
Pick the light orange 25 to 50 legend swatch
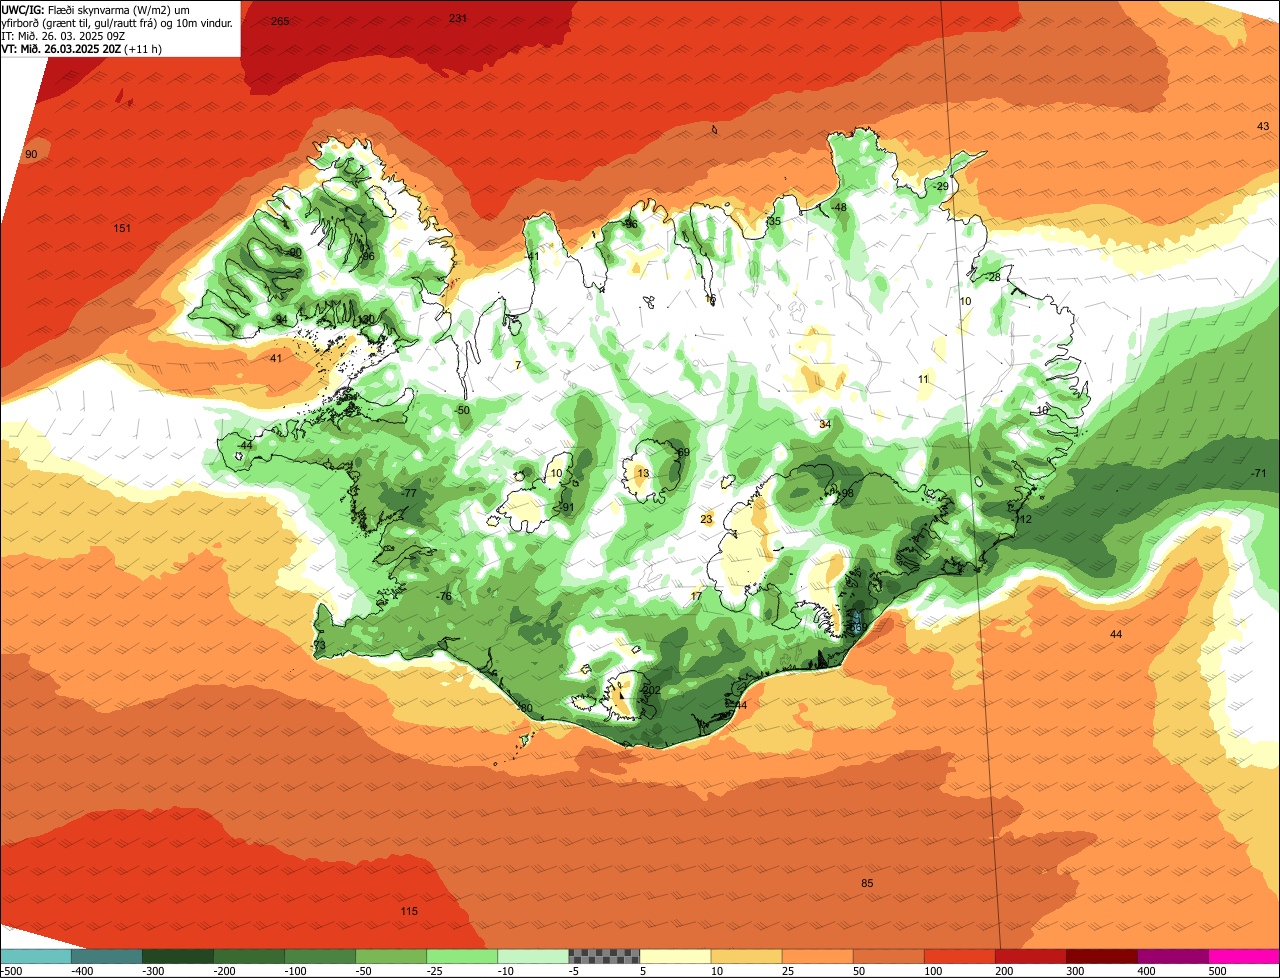tap(817, 956)
